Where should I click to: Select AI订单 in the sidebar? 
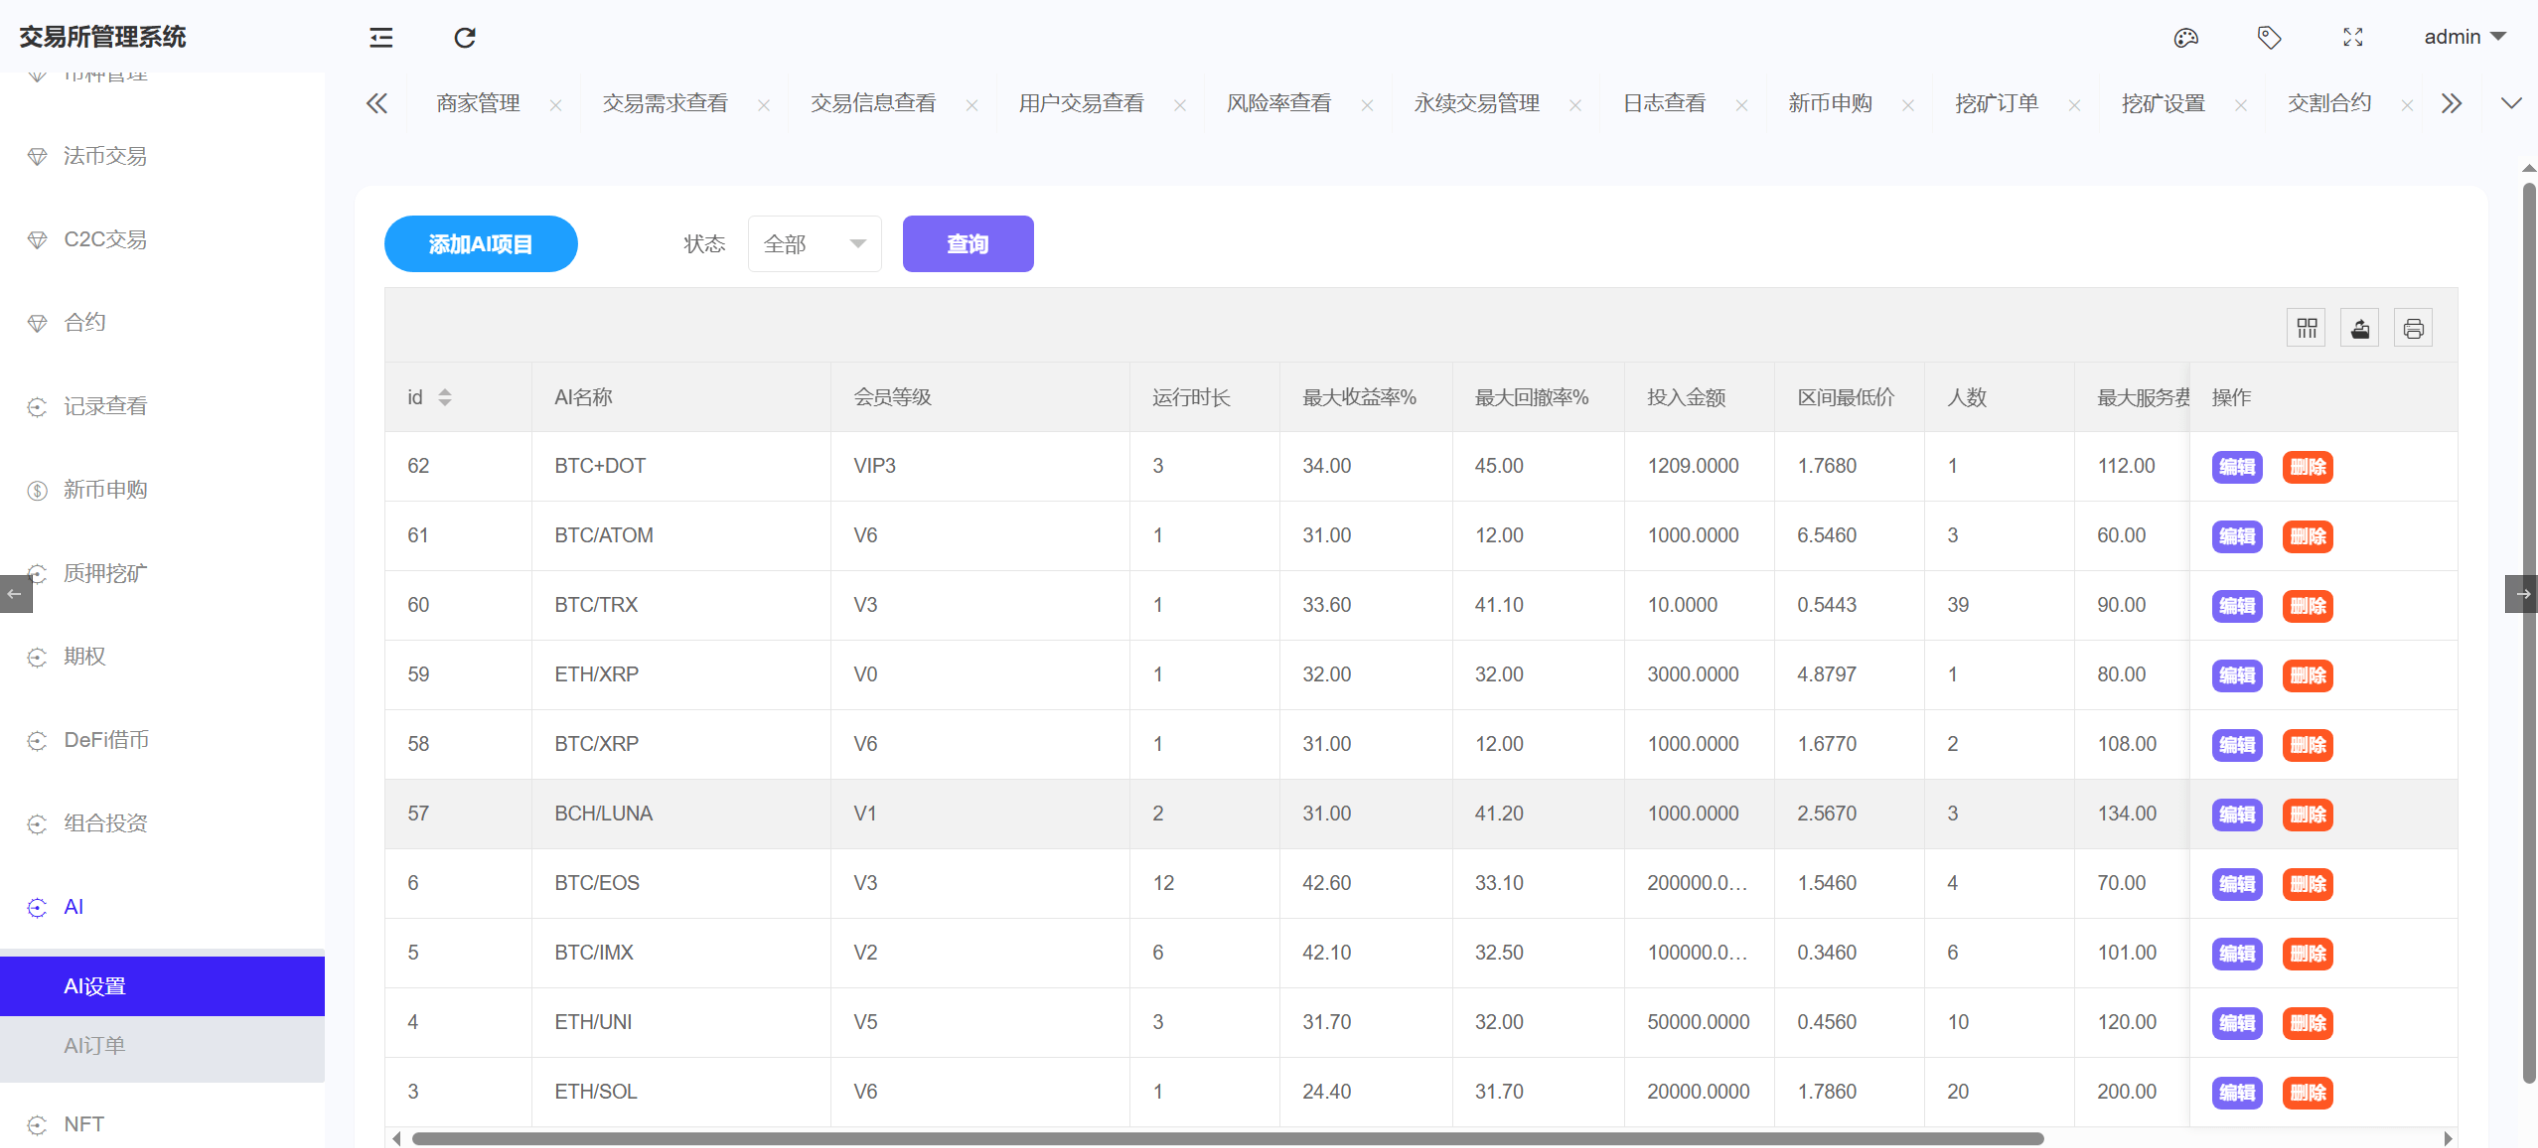pyautogui.click(x=95, y=1044)
